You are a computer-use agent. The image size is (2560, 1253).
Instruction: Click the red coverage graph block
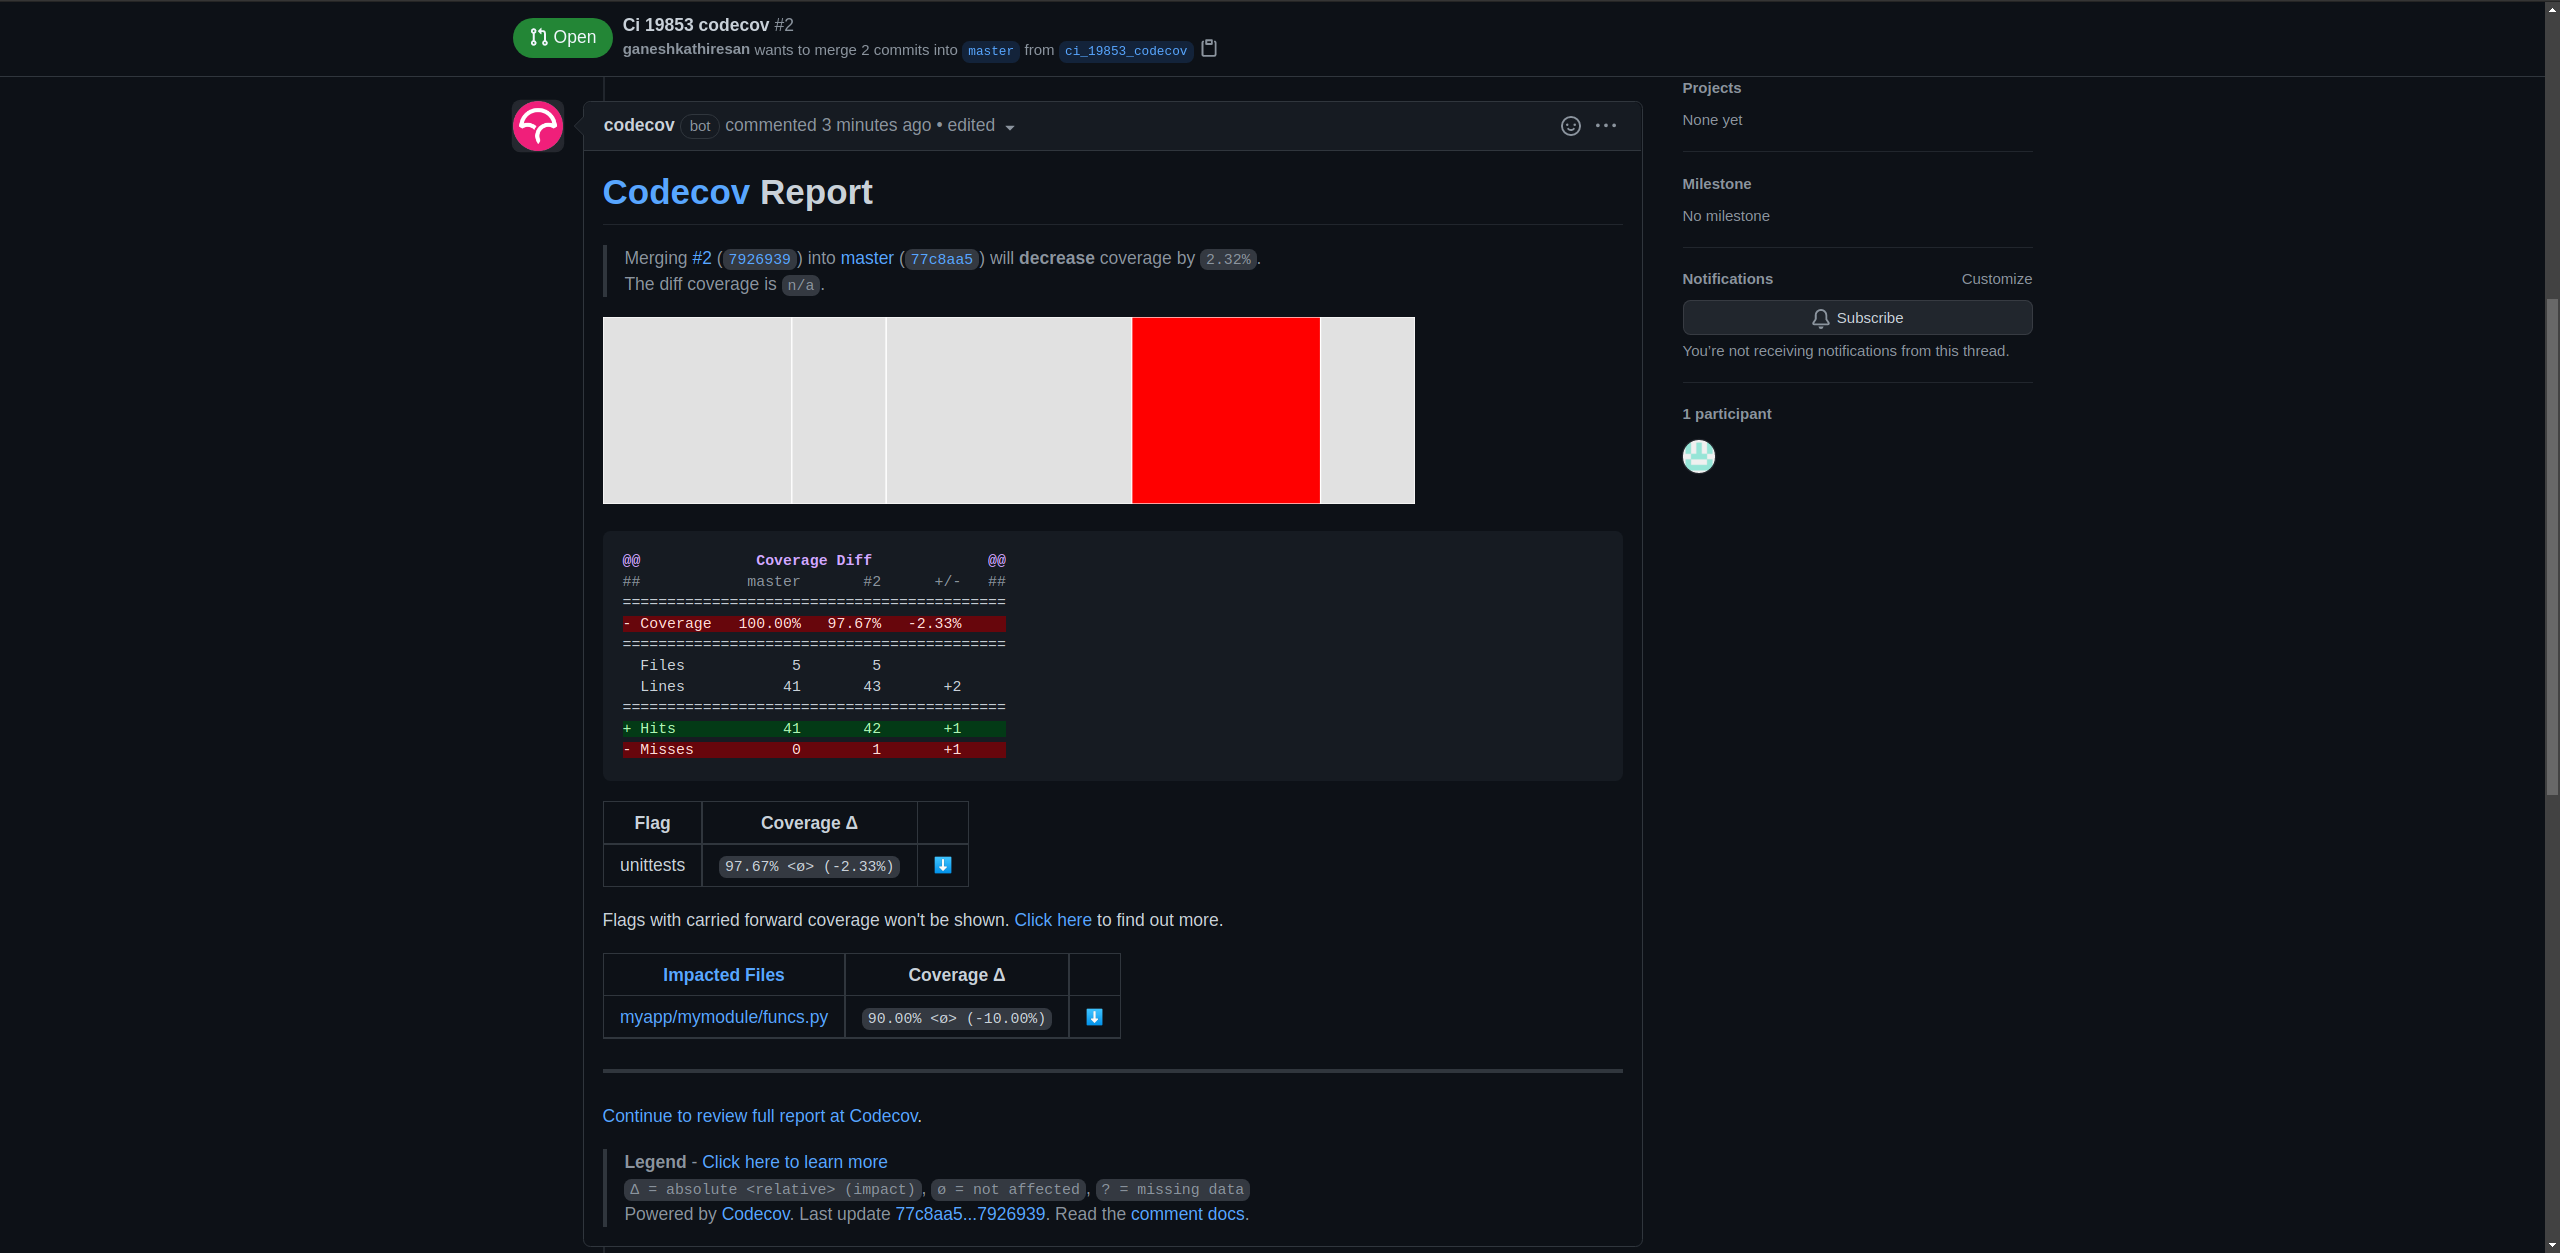point(1225,410)
